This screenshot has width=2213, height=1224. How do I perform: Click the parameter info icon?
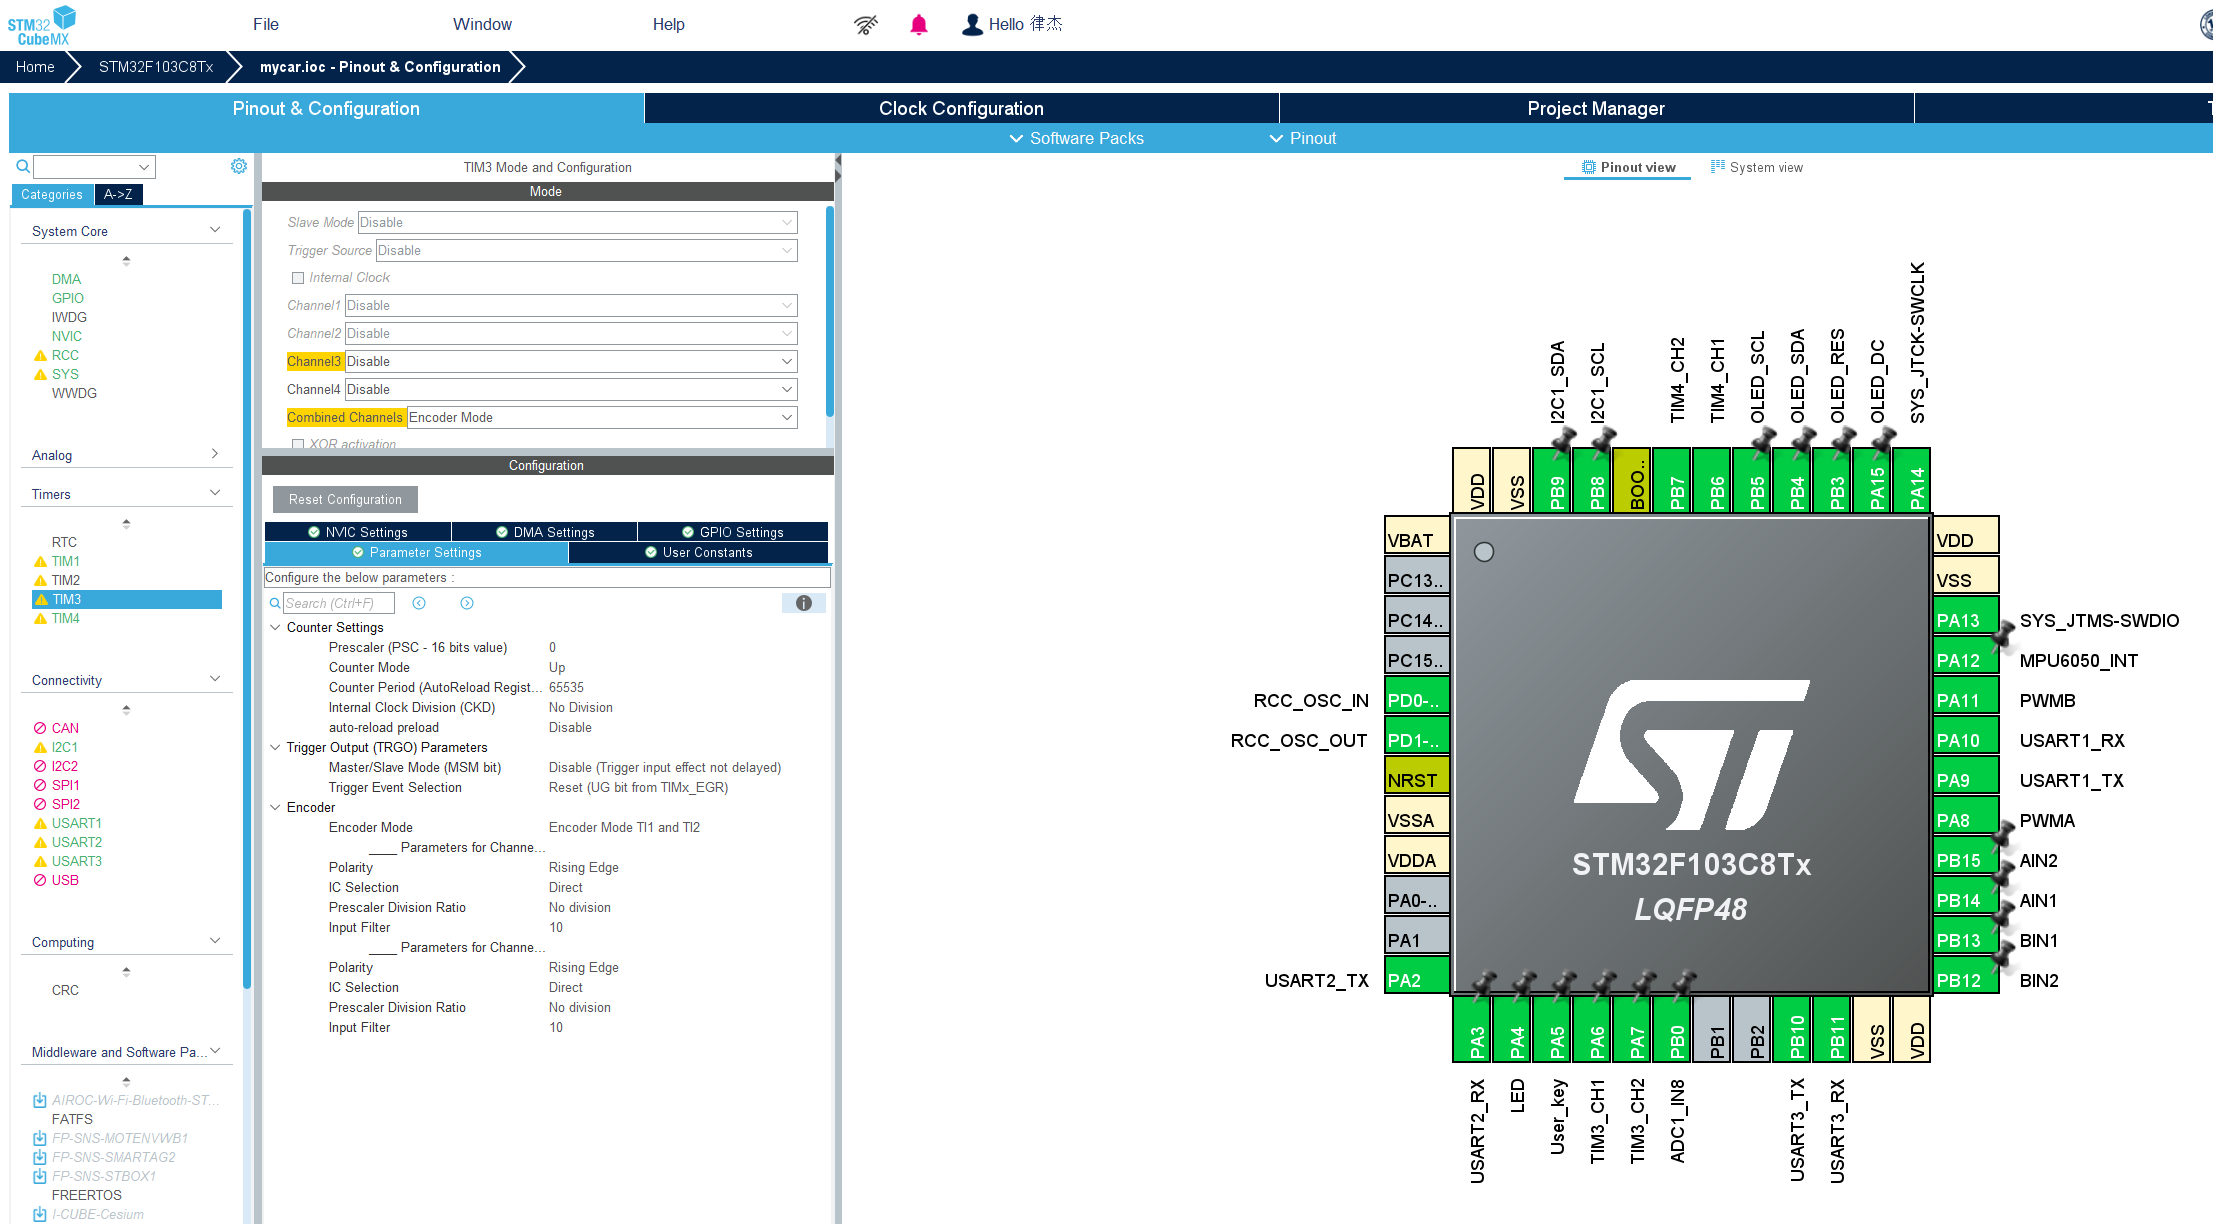(803, 603)
